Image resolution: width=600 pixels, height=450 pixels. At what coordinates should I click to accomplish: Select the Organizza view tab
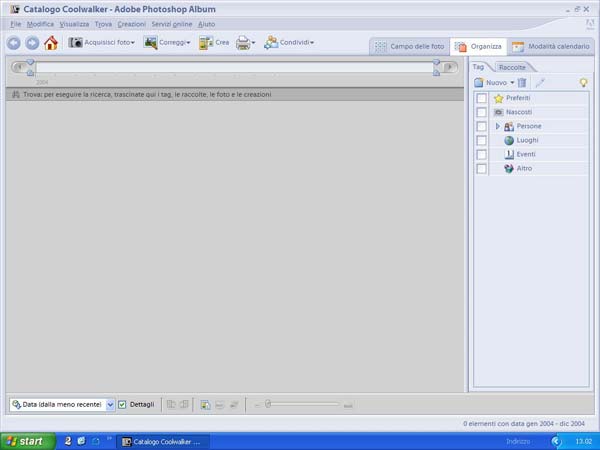click(x=478, y=46)
